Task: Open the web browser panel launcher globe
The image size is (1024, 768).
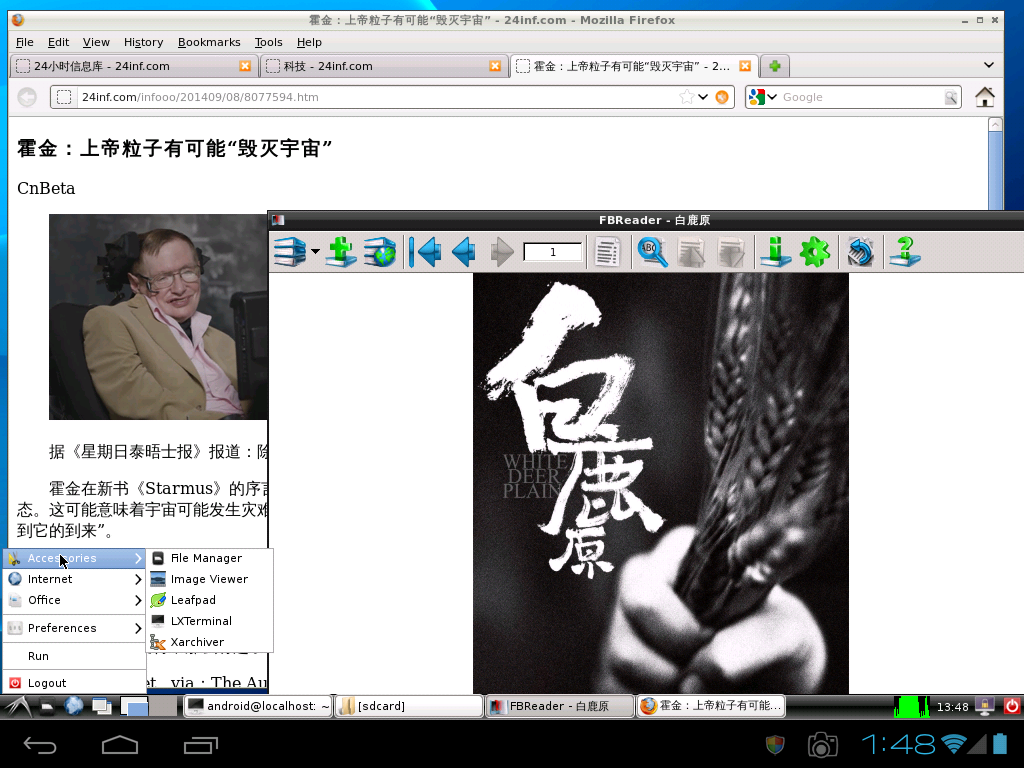Action: click(x=74, y=706)
